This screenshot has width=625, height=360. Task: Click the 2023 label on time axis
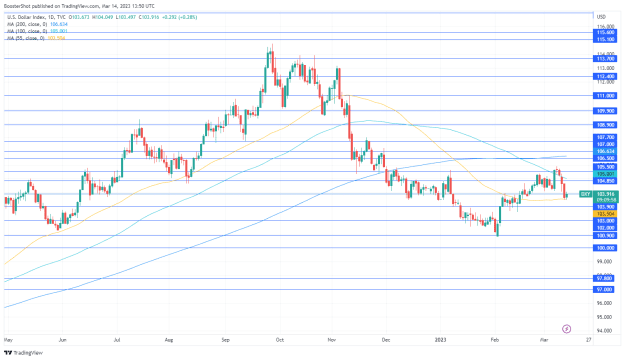(x=440, y=340)
